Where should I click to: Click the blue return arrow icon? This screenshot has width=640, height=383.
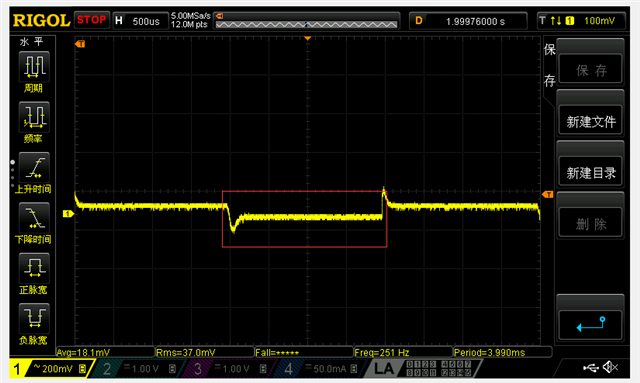pyautogui.click(x=591, y=325)
